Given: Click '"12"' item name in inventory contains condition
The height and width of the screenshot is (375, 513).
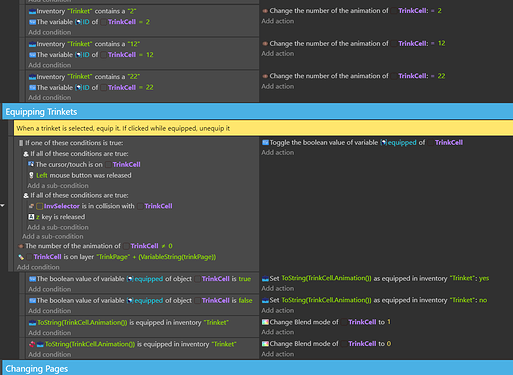Looking at the screenshot, I should coord(133,44).
